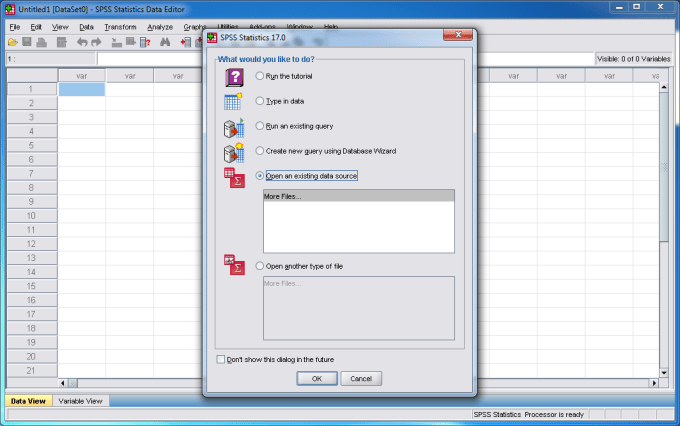Click the Open file folder toolbar icon
The height and width of the screenshot is (426, 680).
pos(13,42)
